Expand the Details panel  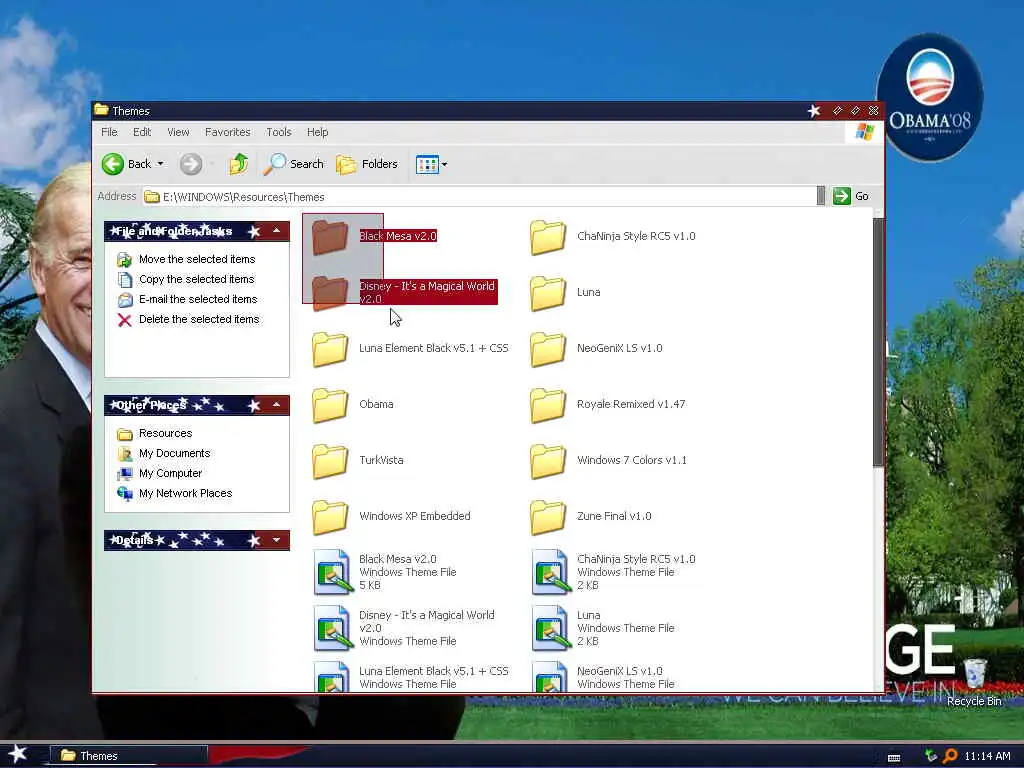coord(277,540)
